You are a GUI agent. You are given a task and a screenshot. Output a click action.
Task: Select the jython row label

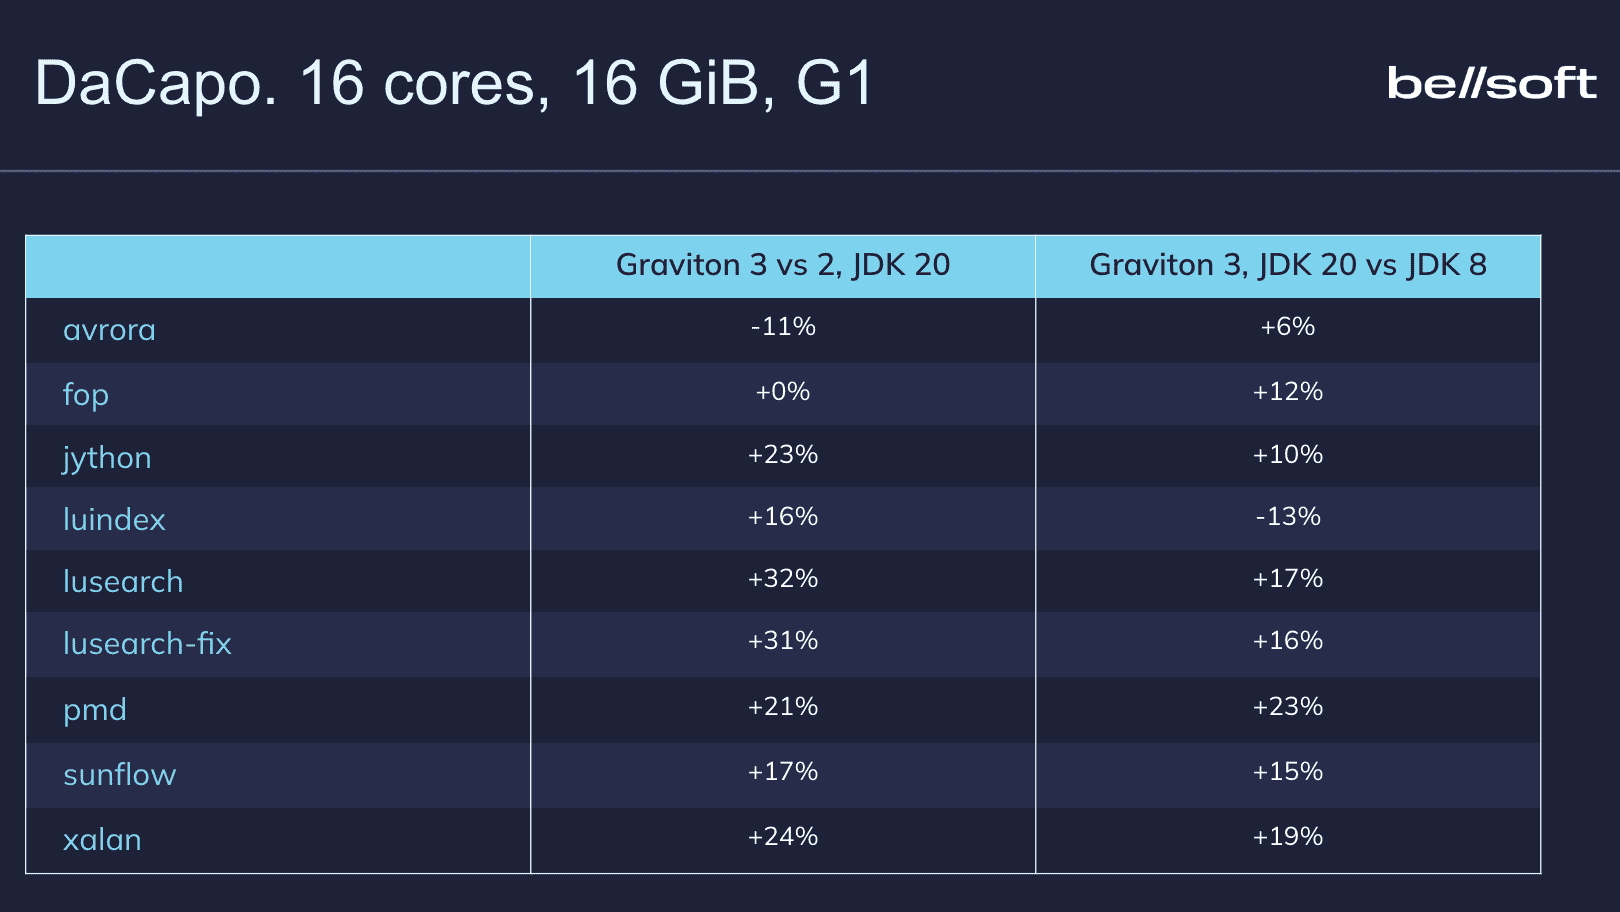[107, 458]
